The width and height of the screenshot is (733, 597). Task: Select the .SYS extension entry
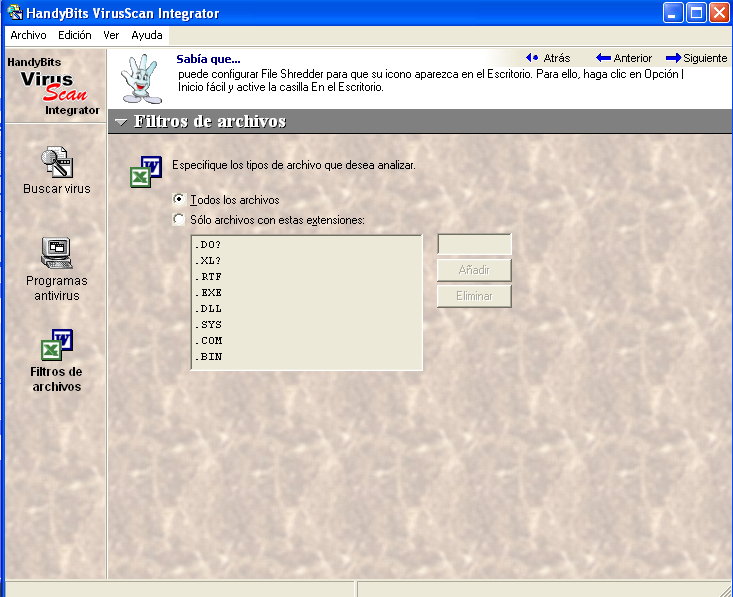[307, 324]
